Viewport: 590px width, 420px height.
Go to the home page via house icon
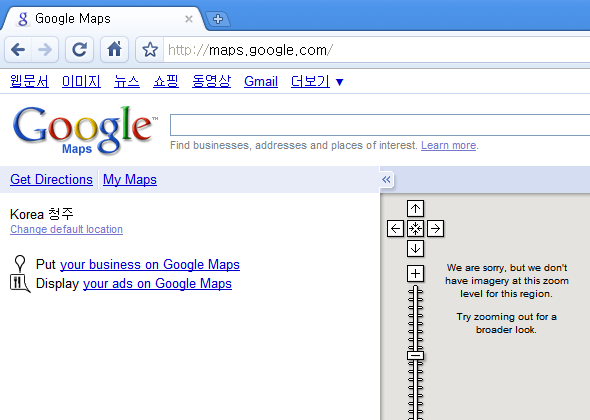(114, 49)
